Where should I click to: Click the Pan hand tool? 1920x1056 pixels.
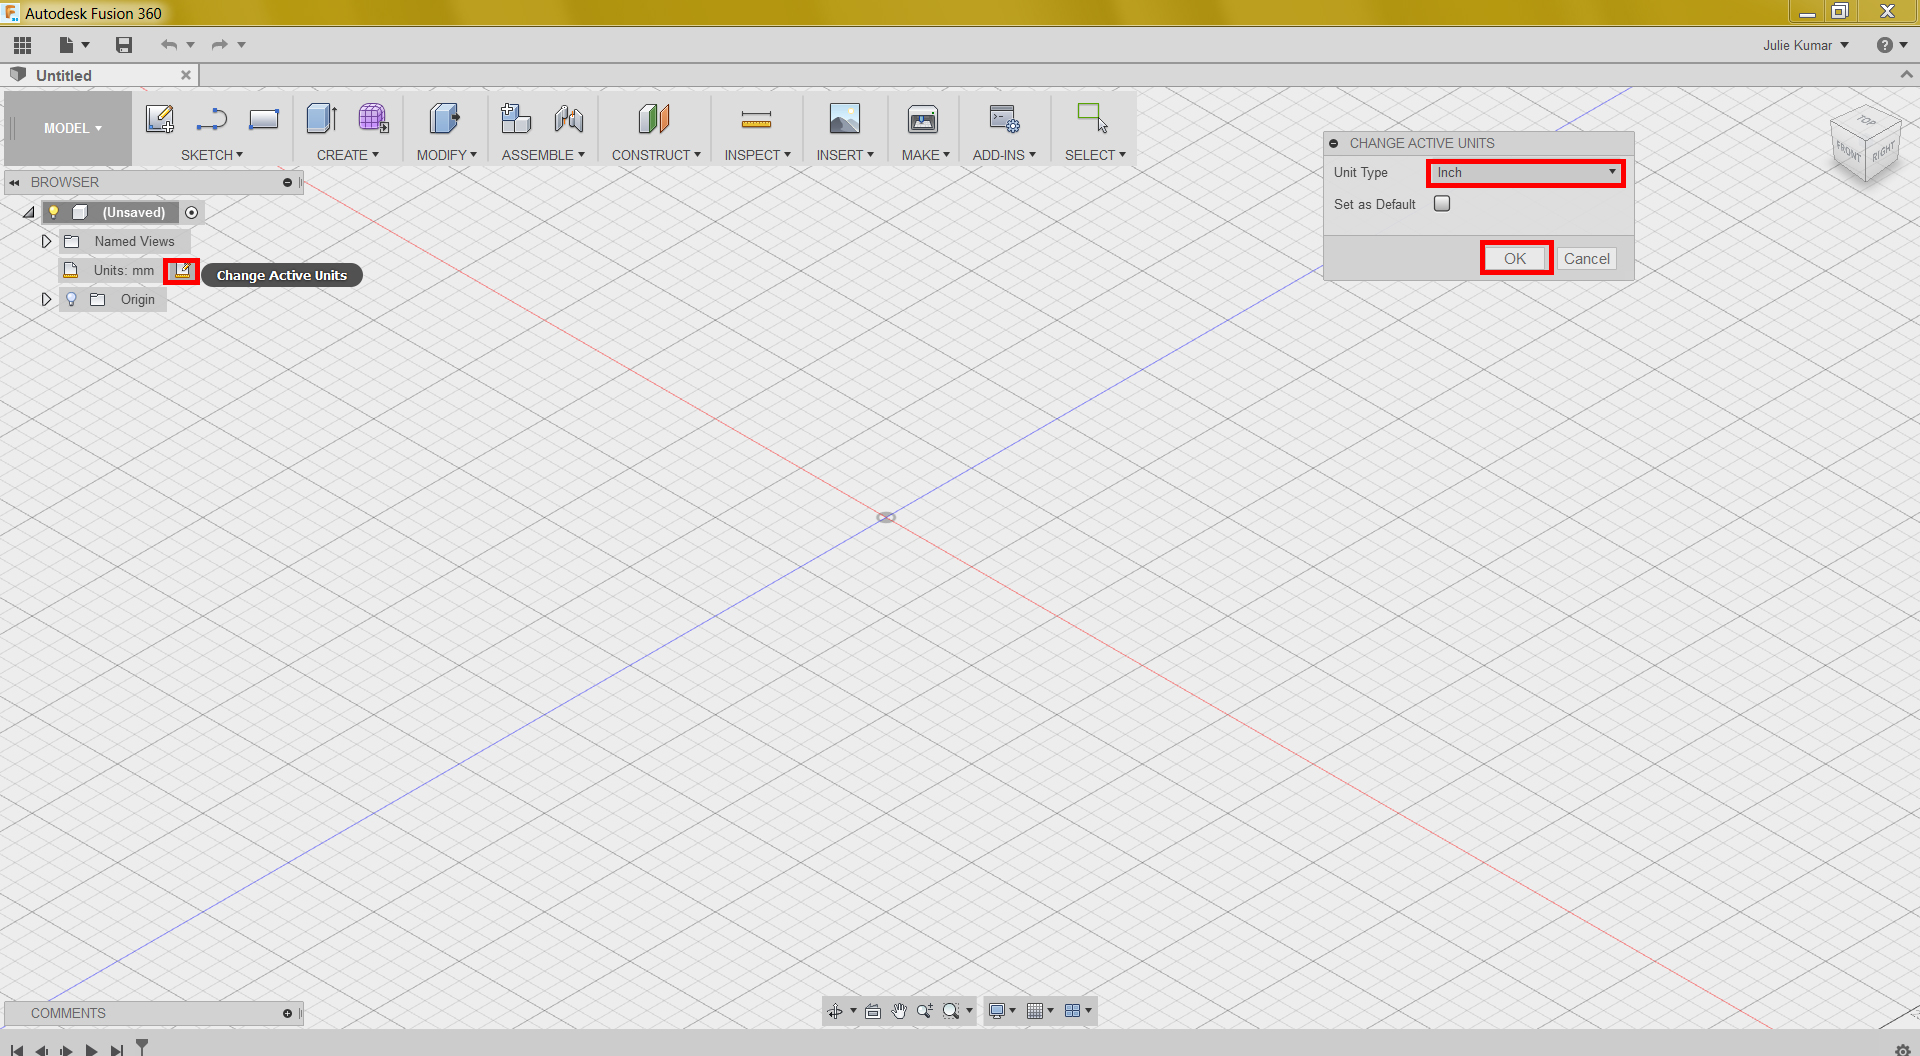(899, 1011)
